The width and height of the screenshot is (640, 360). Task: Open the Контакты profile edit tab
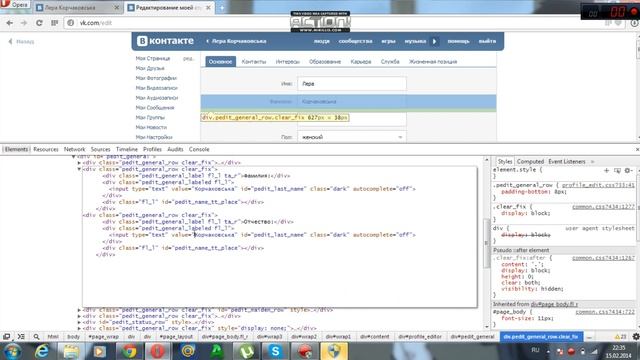coord(253,62)
